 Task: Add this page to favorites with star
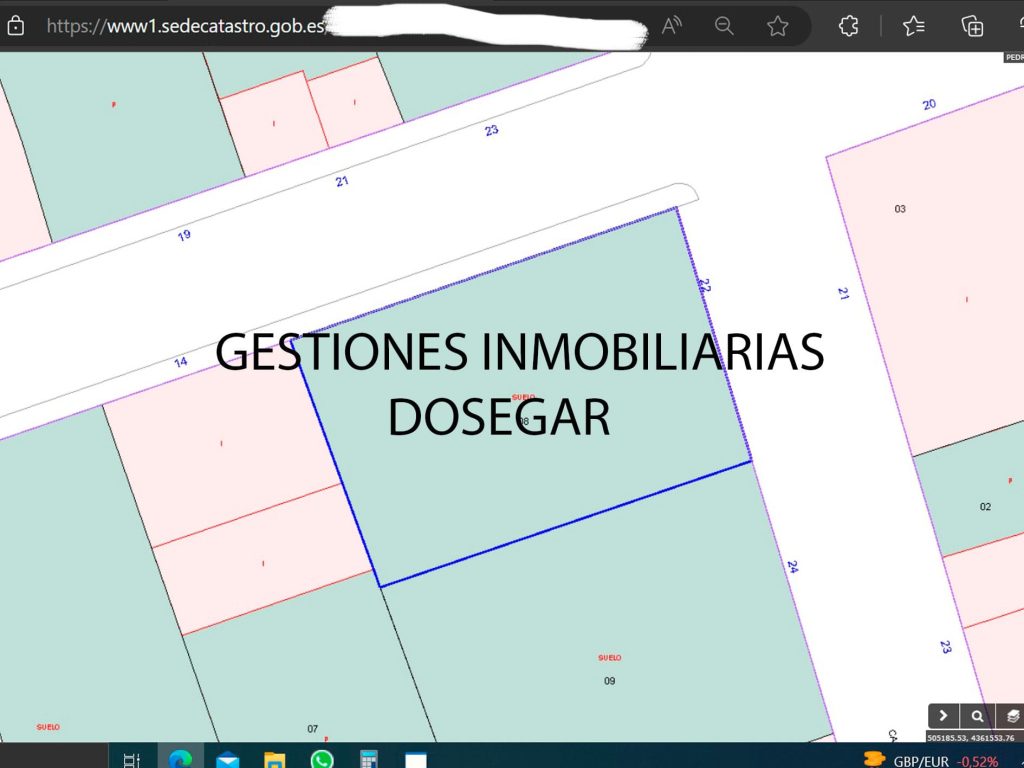pyautogui.click(x=777, y=26)
